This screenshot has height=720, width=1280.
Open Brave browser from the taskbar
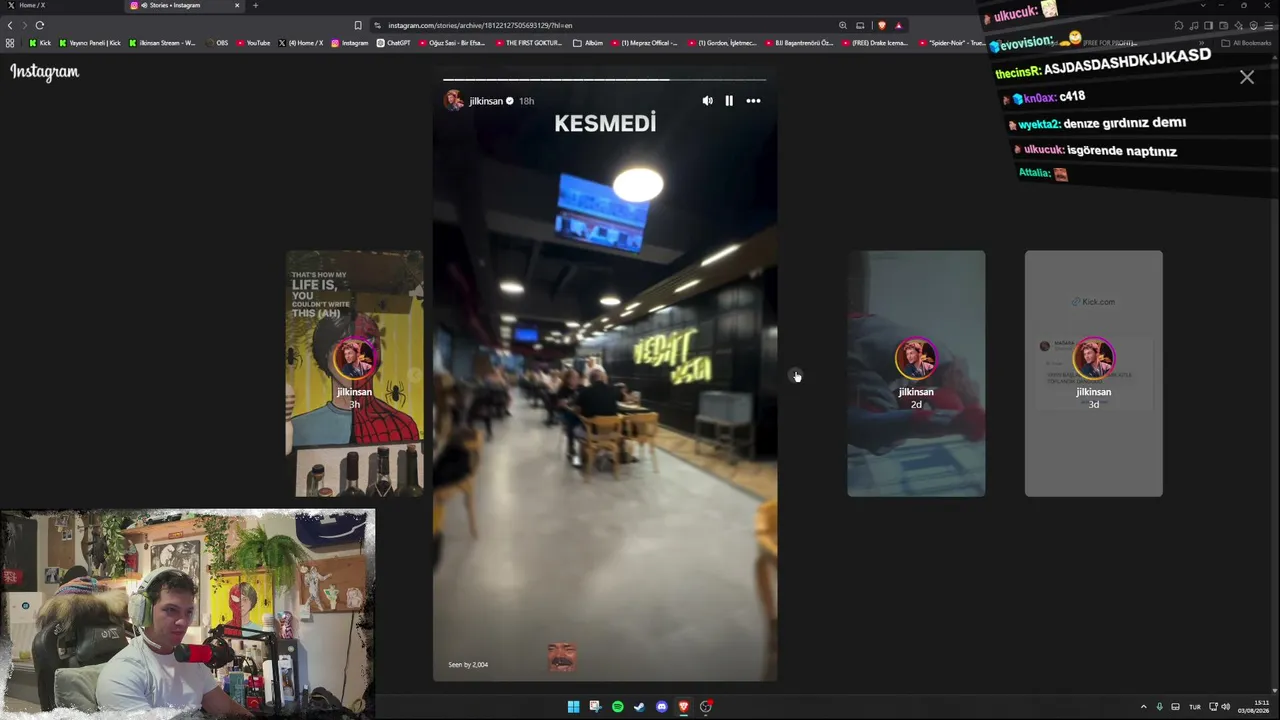(683, 707)
